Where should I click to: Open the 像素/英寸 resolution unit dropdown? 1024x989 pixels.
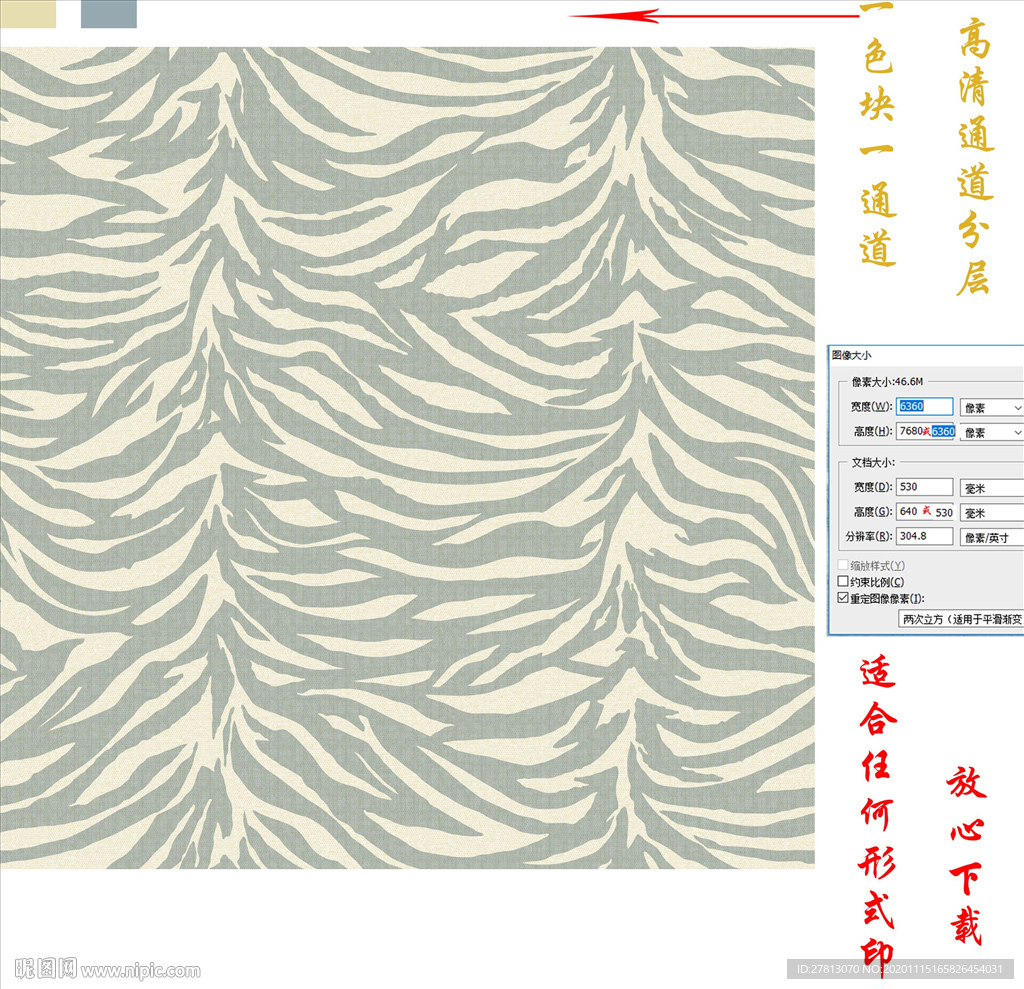pos(991,538)
